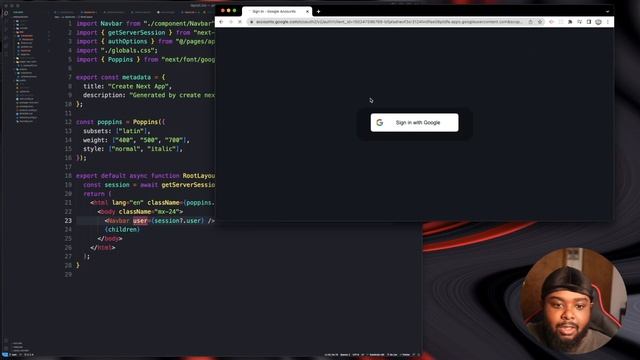Viewport: 640px width, 360px height.
Task: Click 'Navbar' in the line 1 import
Action: [111, 24]
